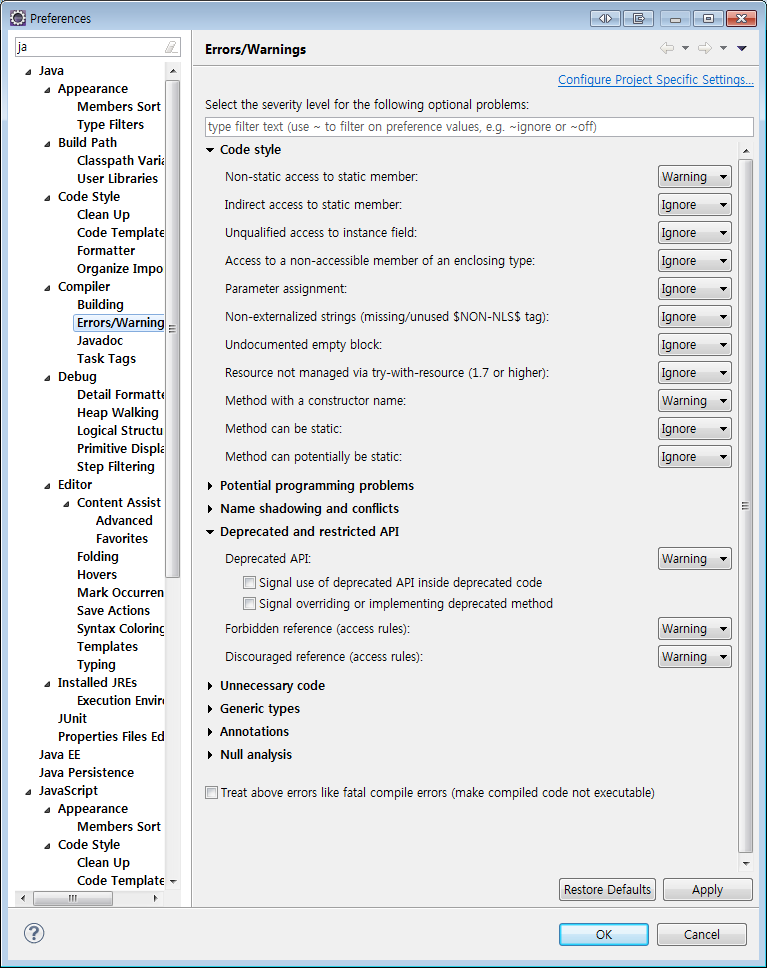Open the back history dropdown arrow
767x968 pixels.
[x=685, y=48]
